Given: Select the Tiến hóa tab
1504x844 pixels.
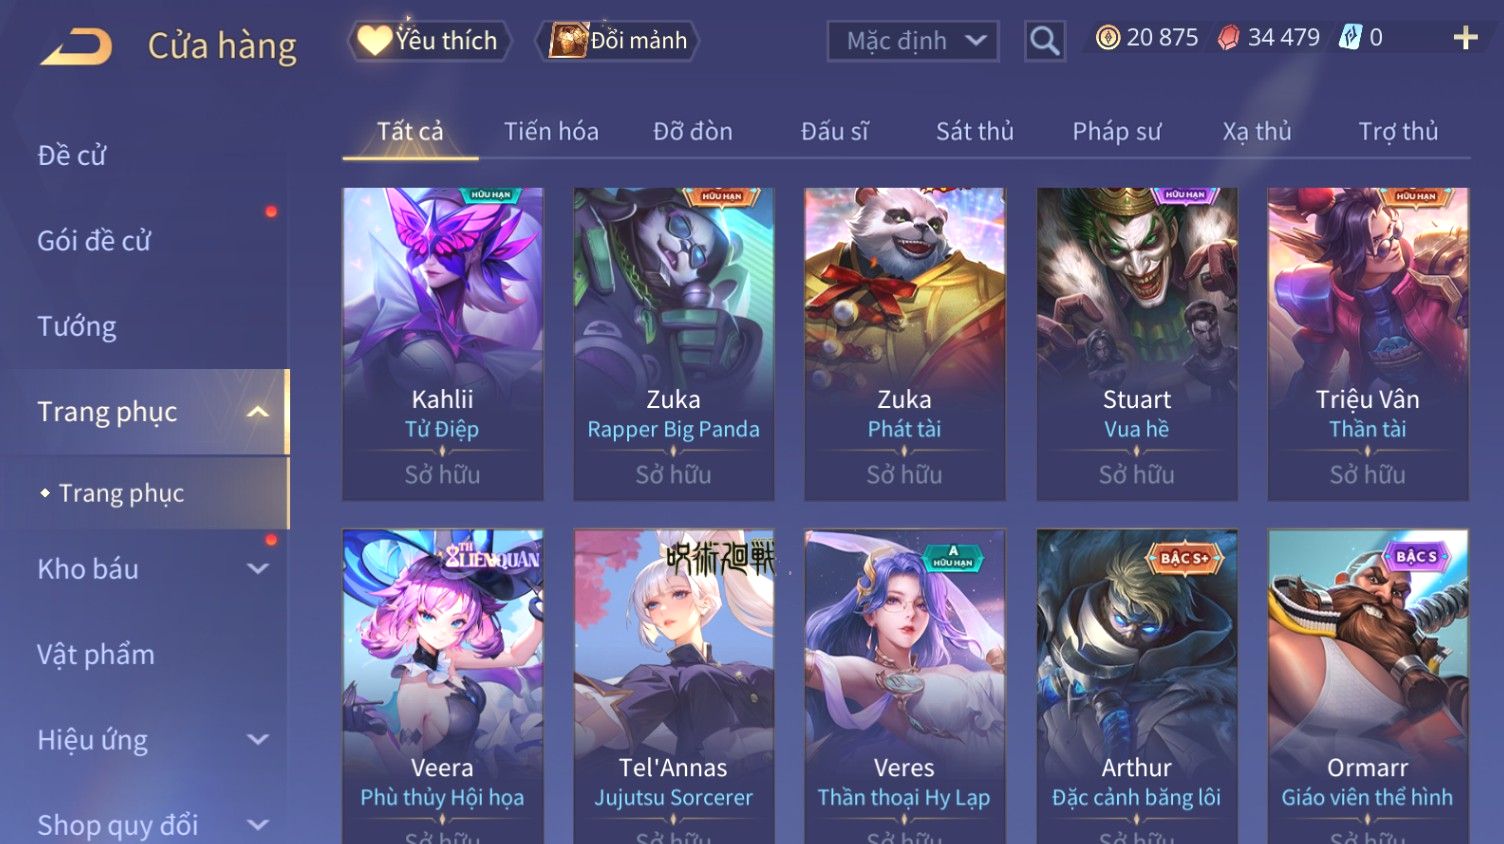Looking at the screenshot, I should coord(551,131).
